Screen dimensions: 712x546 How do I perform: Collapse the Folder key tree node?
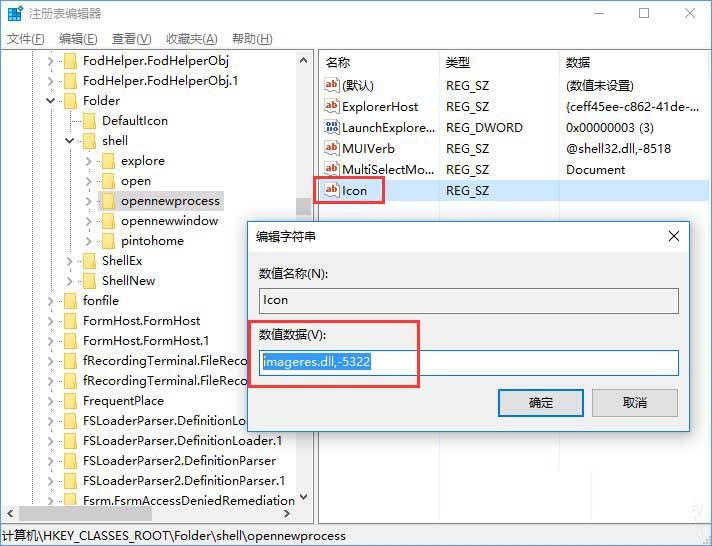tap(50, 101)
